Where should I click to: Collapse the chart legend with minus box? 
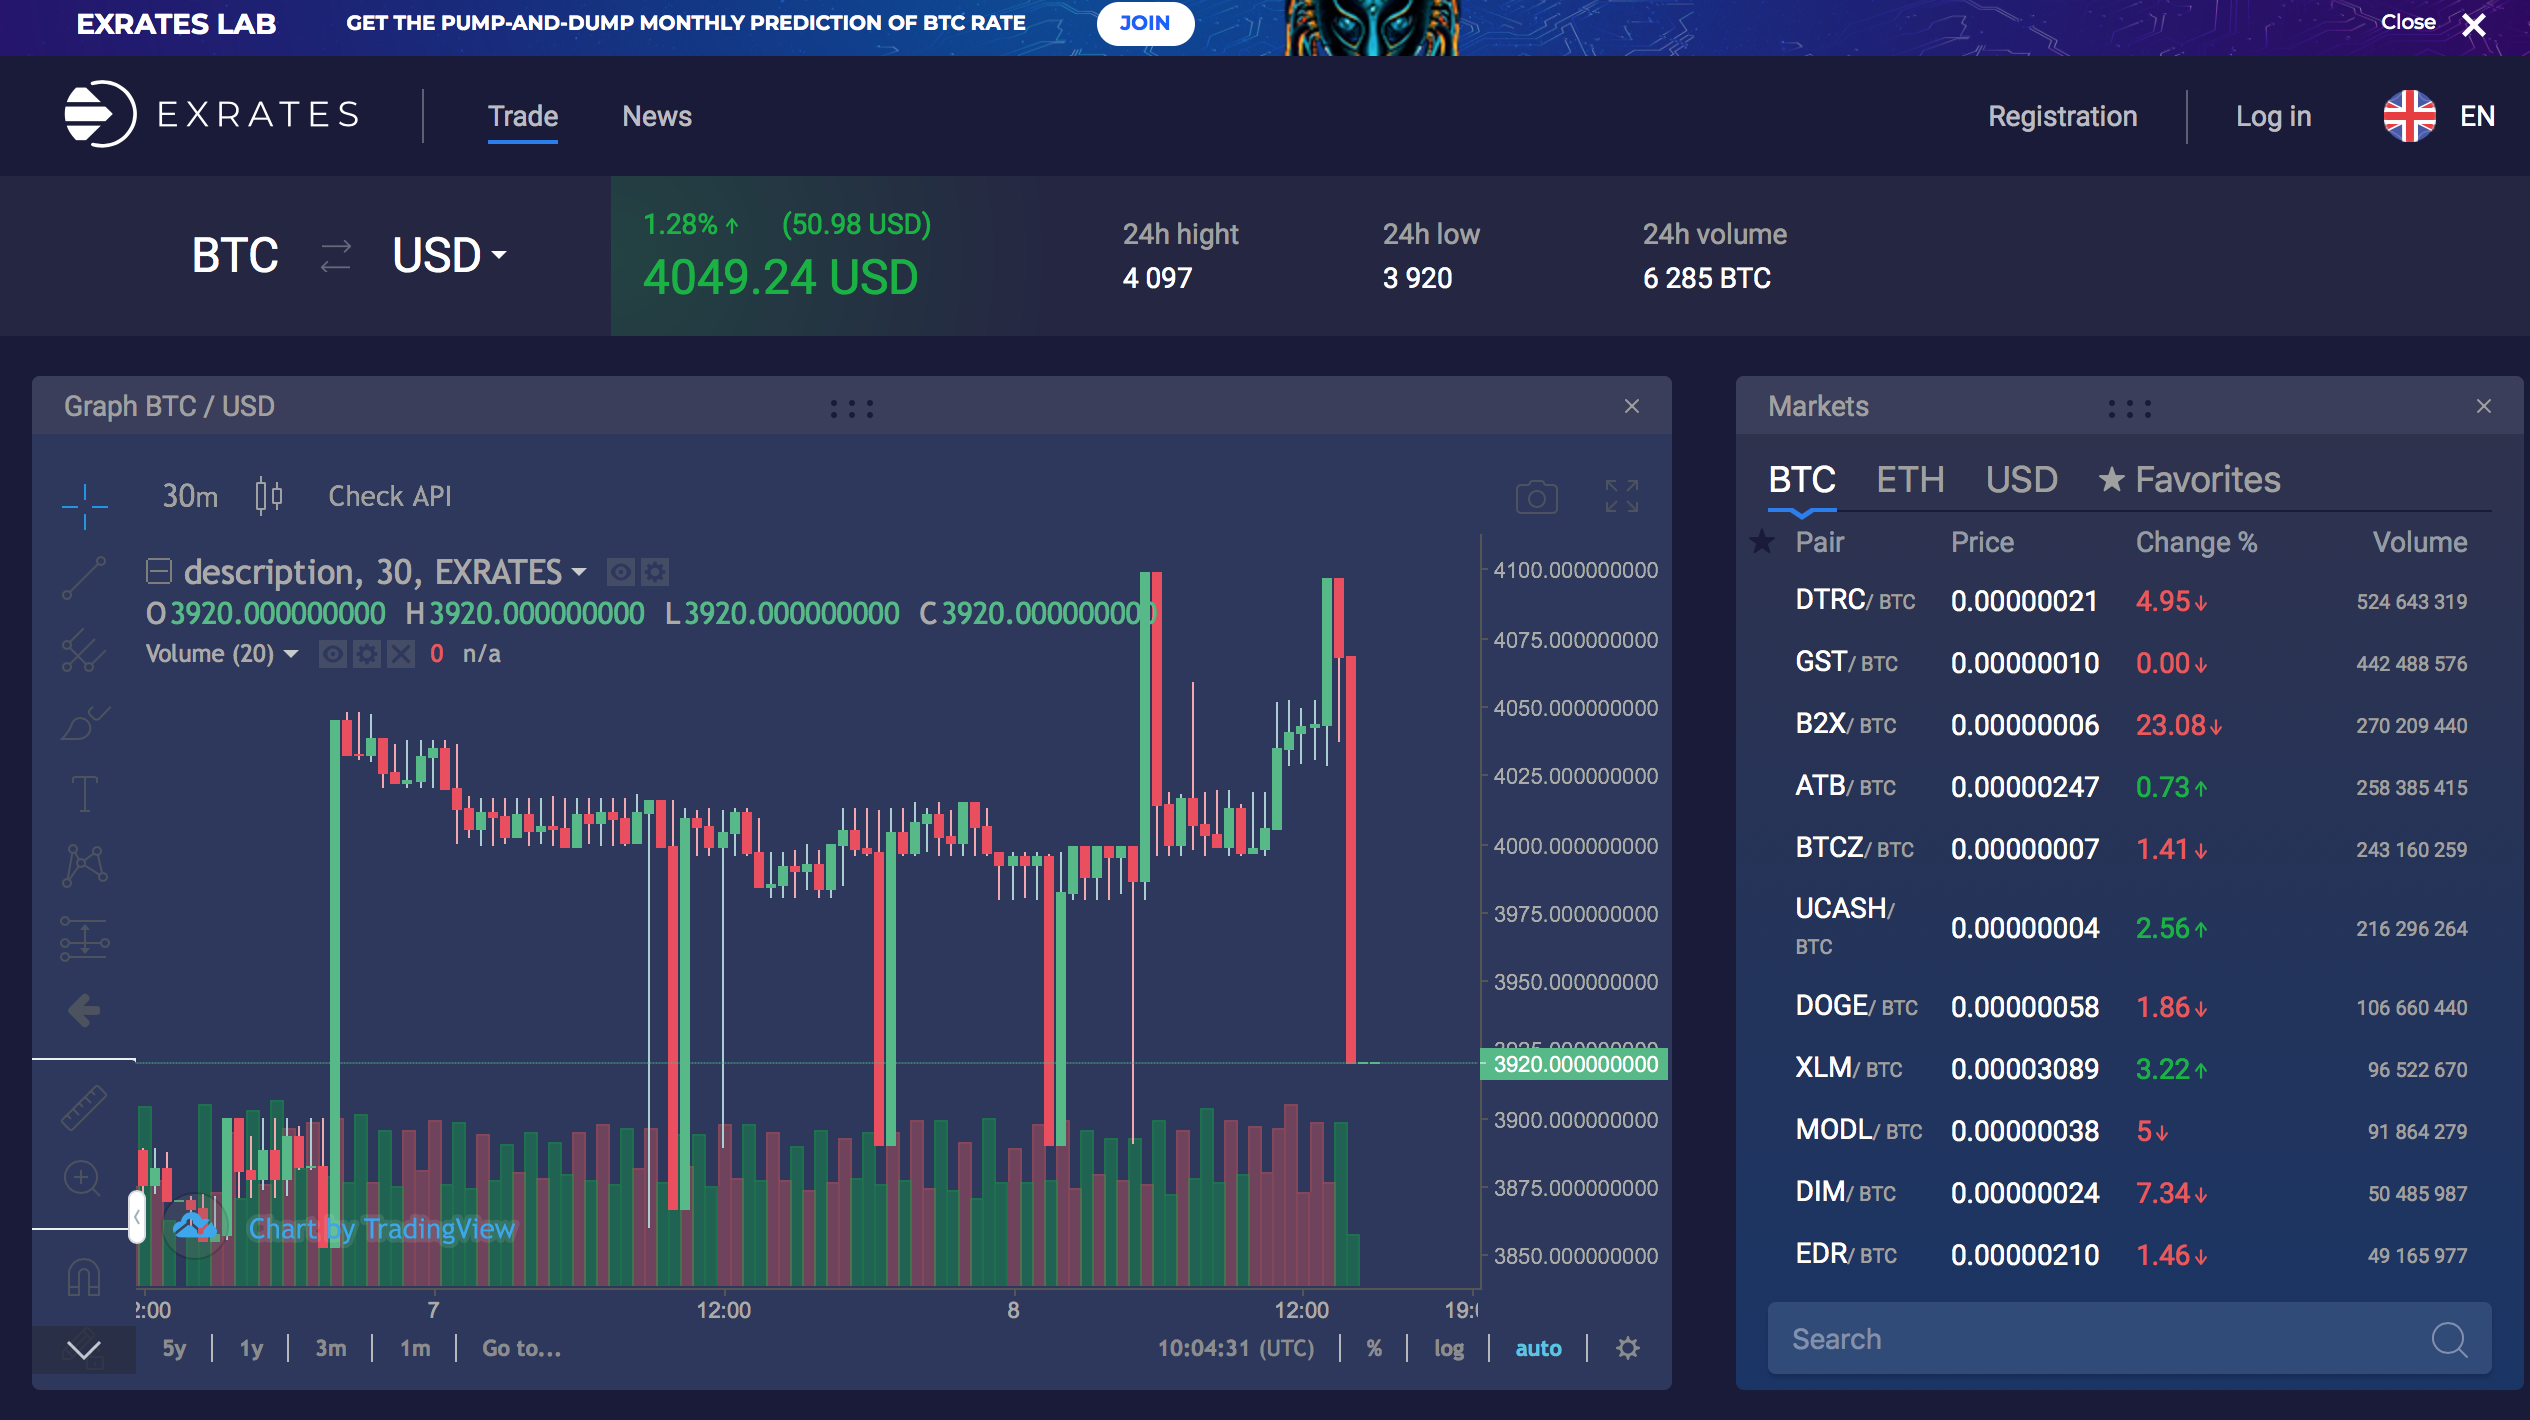pyautogui.click(x=159, y=571)
